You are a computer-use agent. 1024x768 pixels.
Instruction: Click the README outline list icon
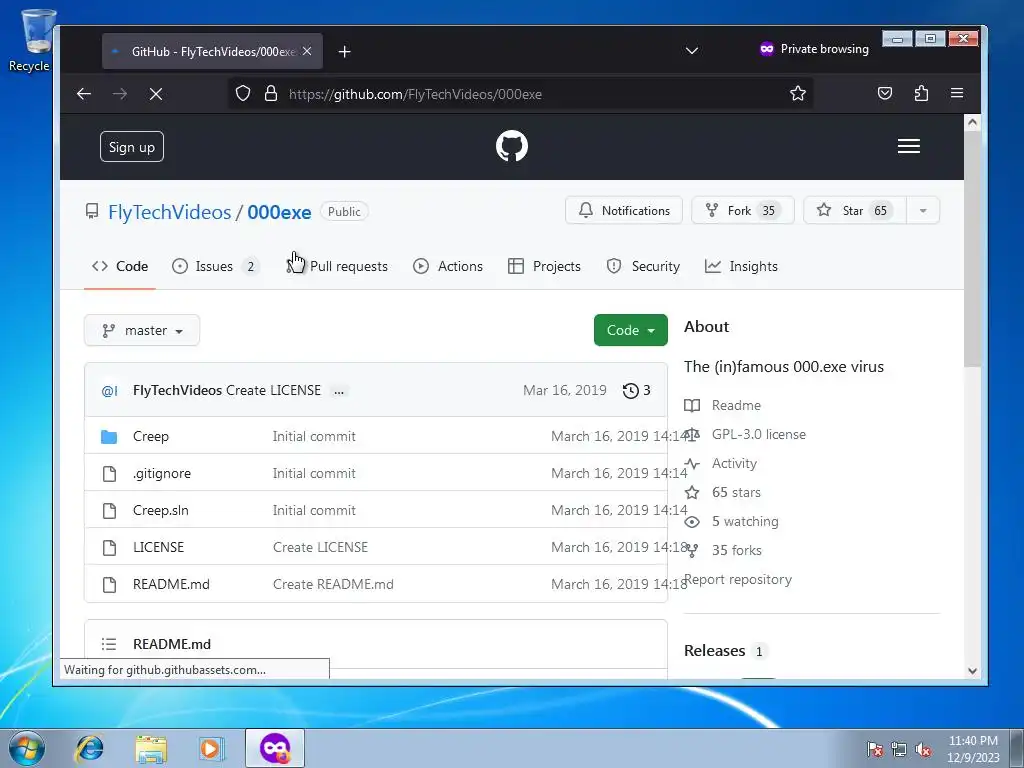click(109, 644)
